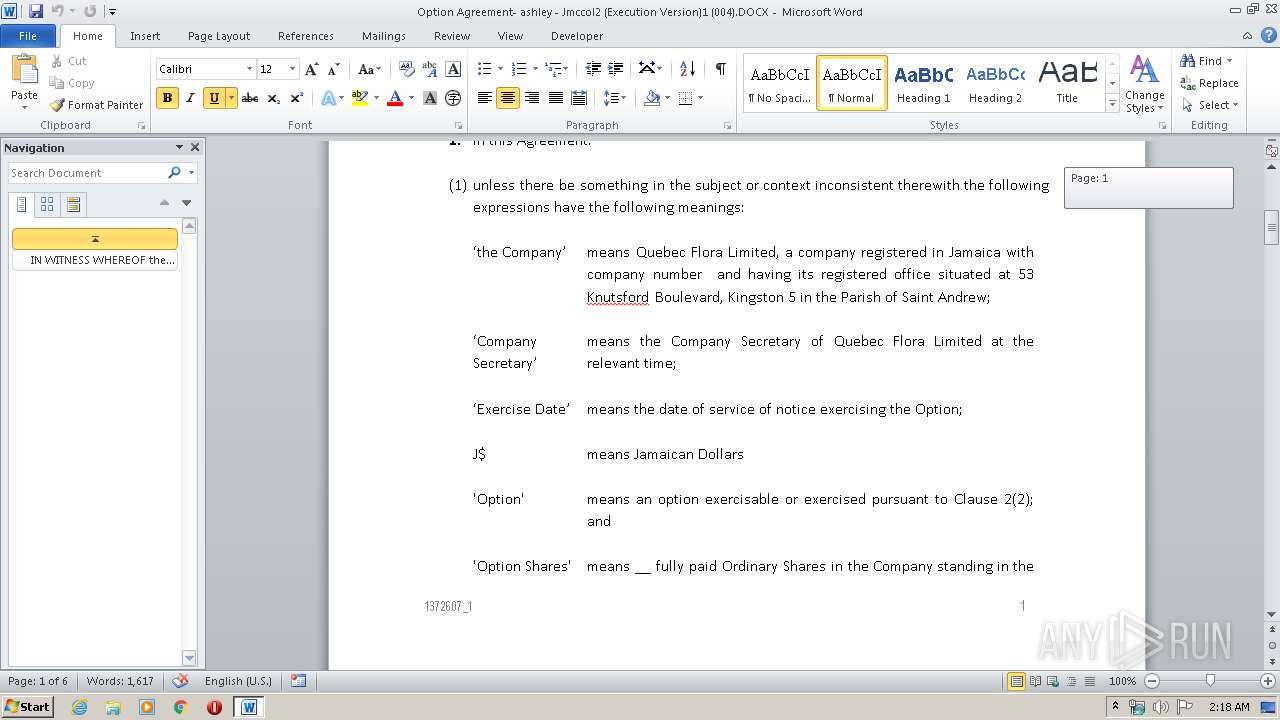Viewport: 1280px width, 720px height.
Task: Justify the paragraph text
Action: point(554,98)
